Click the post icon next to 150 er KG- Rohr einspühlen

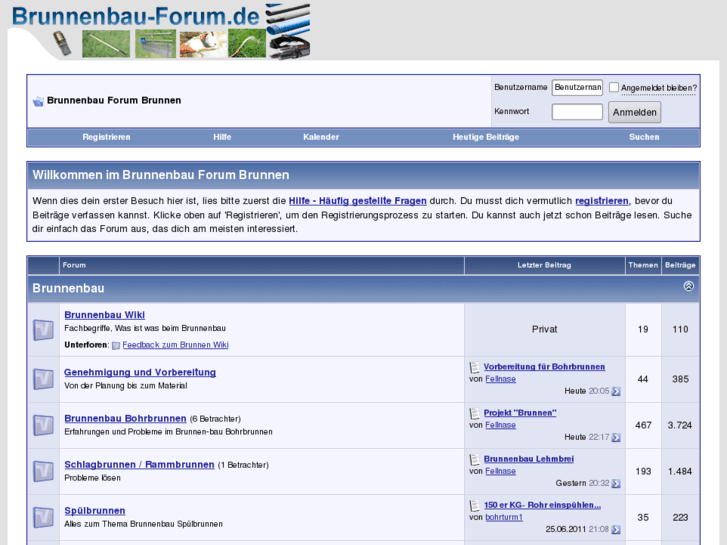pyautogui.click(x=474, y=506)
